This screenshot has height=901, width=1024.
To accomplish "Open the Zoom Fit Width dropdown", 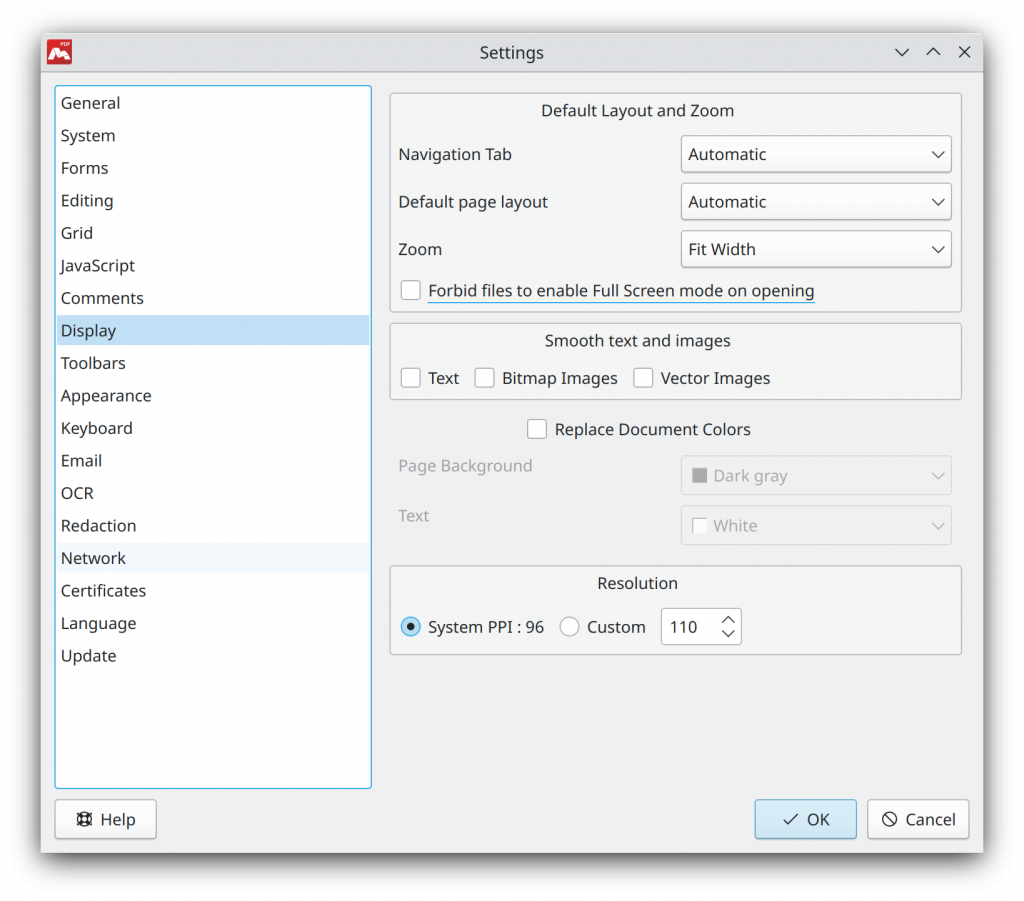I will click(x=816, y=249).
